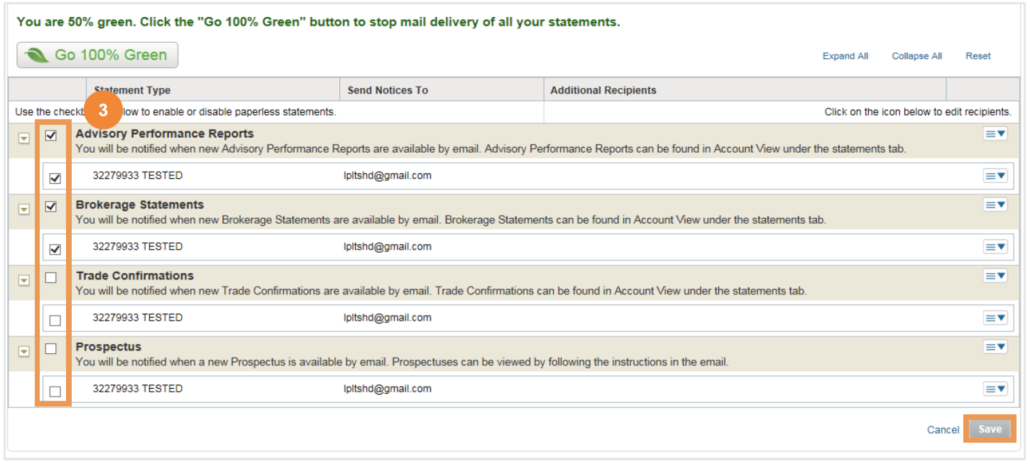Check the Prospectus account 32279933 checkbox
Screen dimensions: 1030x464
point(55,392)
